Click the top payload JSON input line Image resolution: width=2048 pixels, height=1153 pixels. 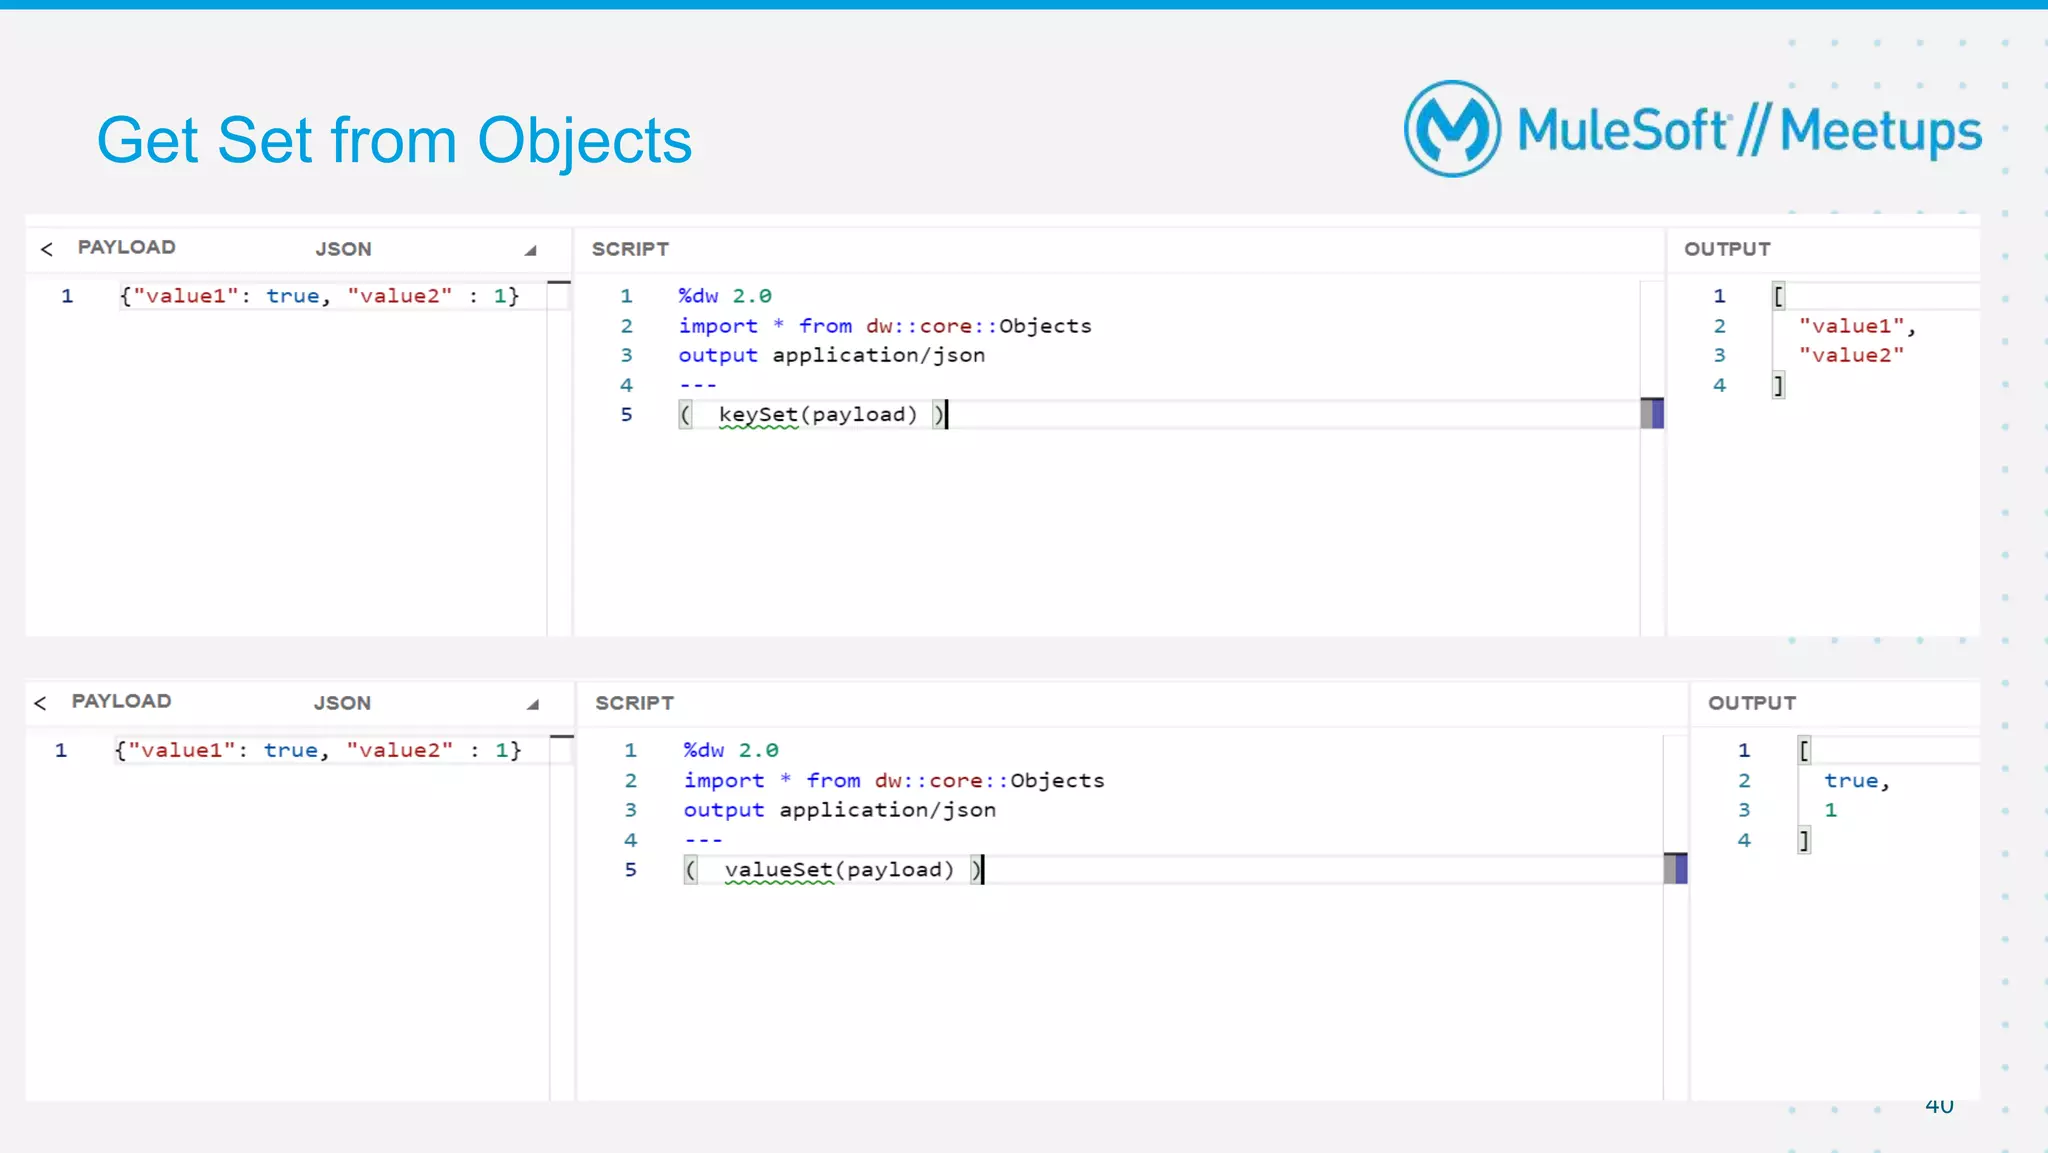click(x=320, y=296)
